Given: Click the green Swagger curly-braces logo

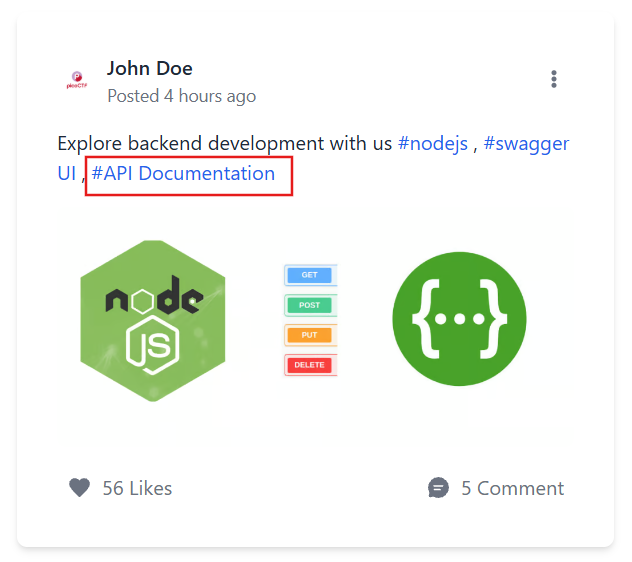Looking at the screenshot, I should pos(459,318).
